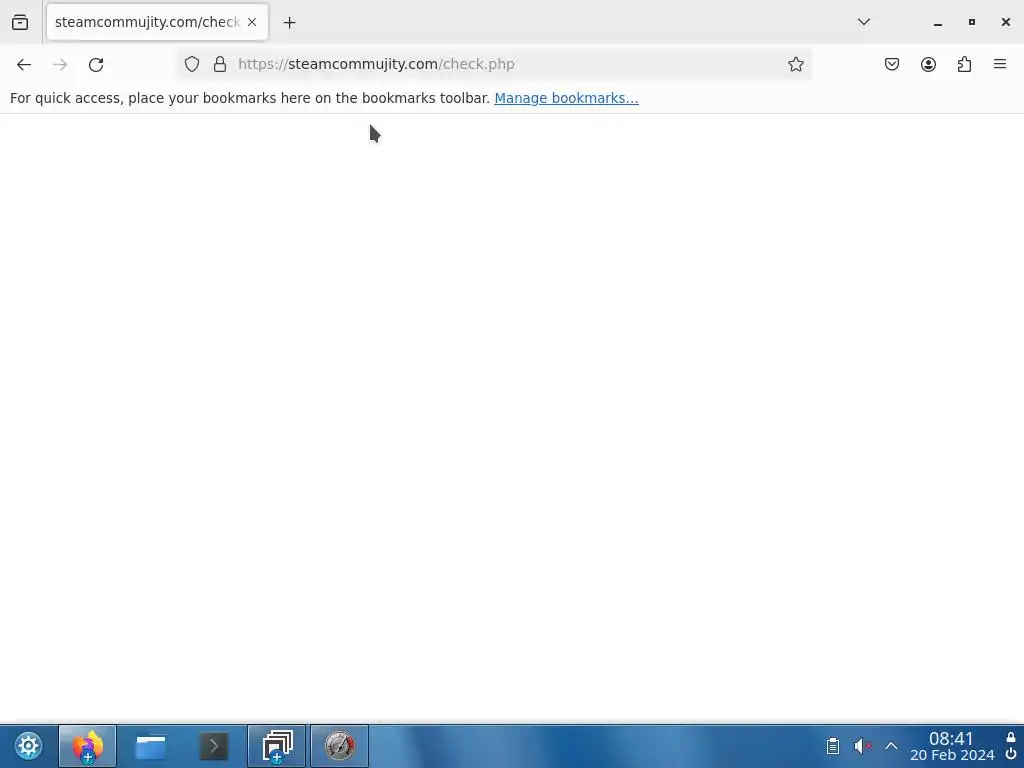This screenshot has height=768, width=1024.
Task: Open power options in tray
Action: click(1011, 754)
